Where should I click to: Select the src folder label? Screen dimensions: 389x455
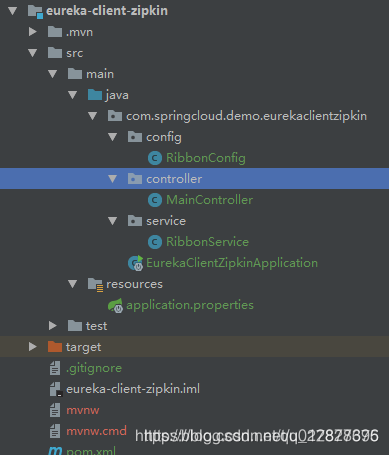click(74, 53)
